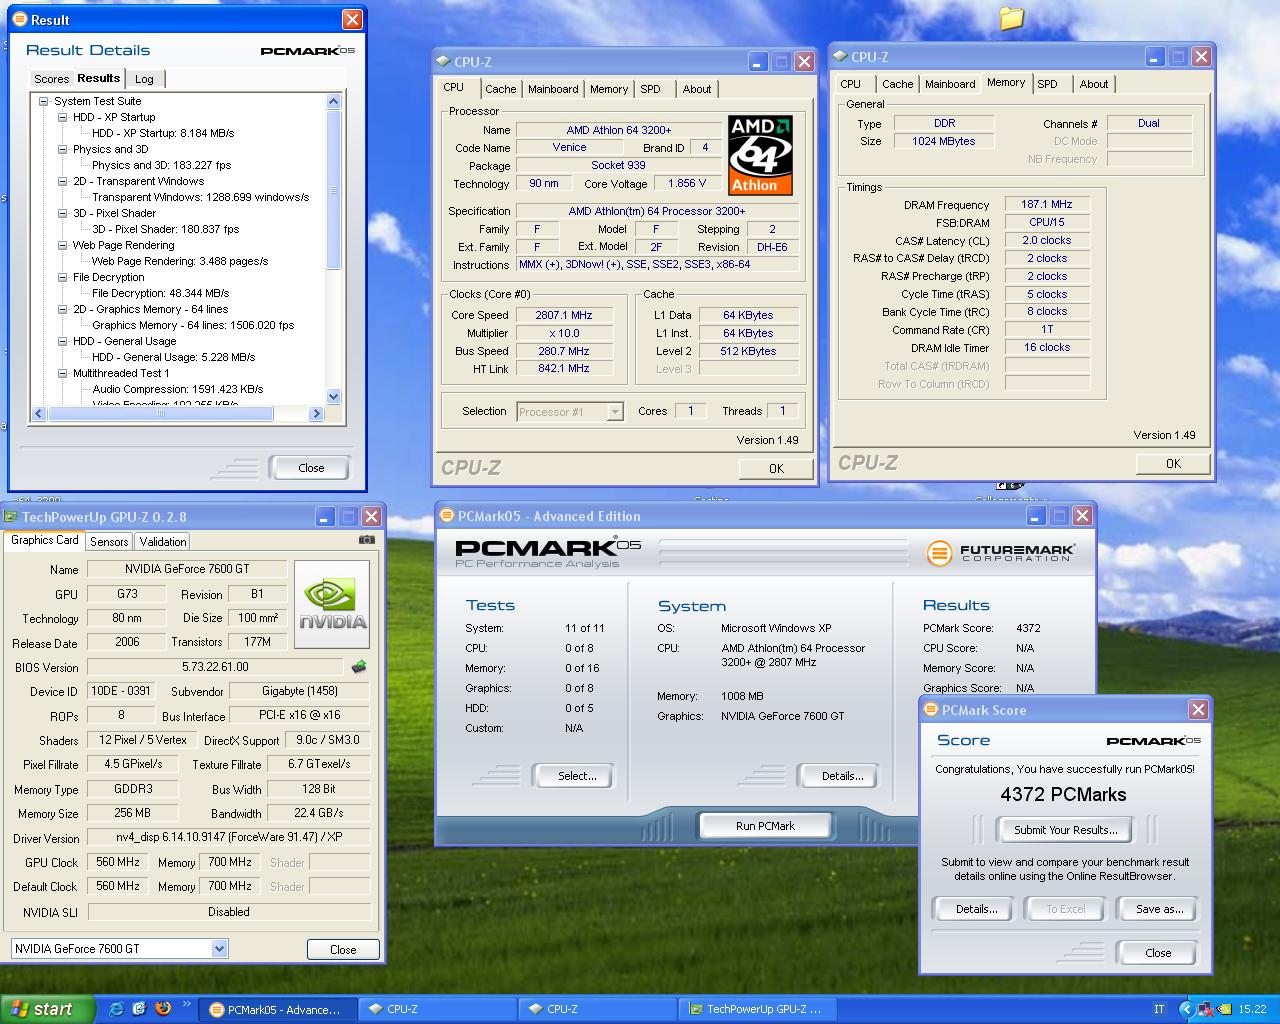Open SPD tab in left CPU-Z window
This screenshot has height=1024, width=1280.
[651, 89]
